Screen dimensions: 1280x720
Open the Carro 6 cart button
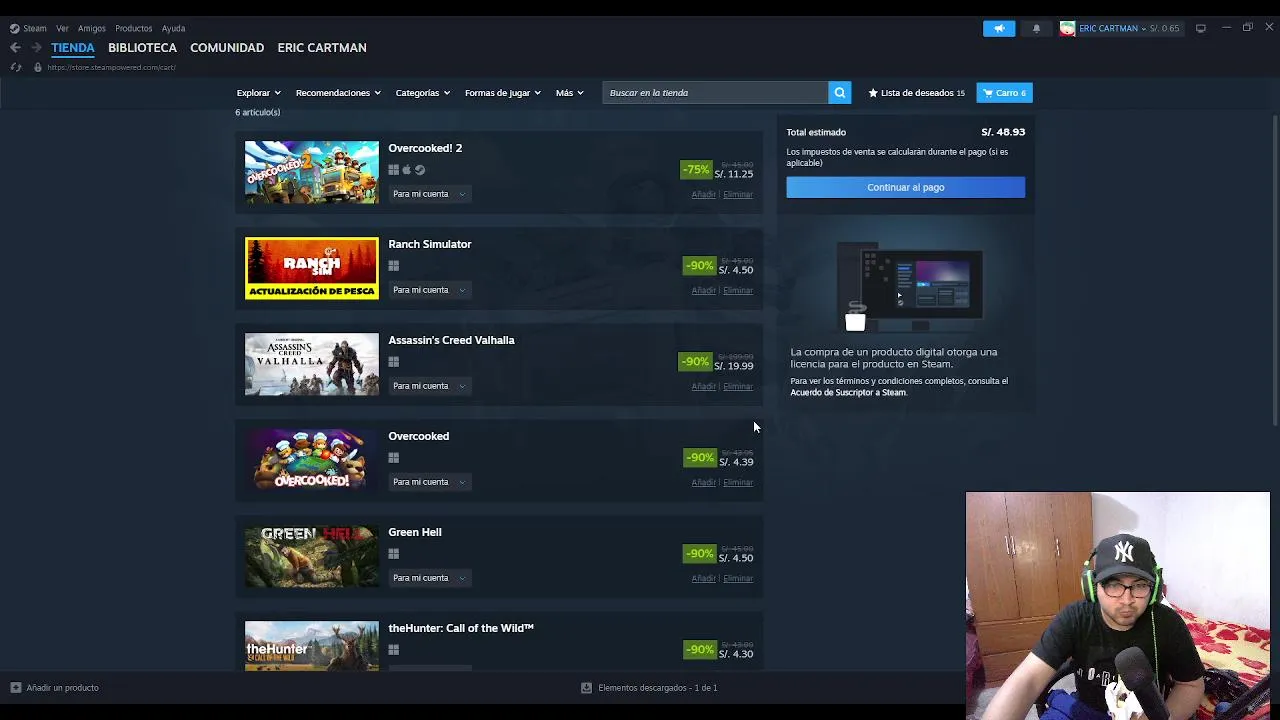pos(1004,93)
